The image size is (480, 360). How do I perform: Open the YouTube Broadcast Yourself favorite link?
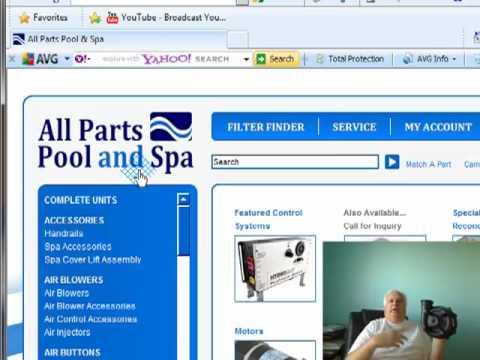point(166,18)
